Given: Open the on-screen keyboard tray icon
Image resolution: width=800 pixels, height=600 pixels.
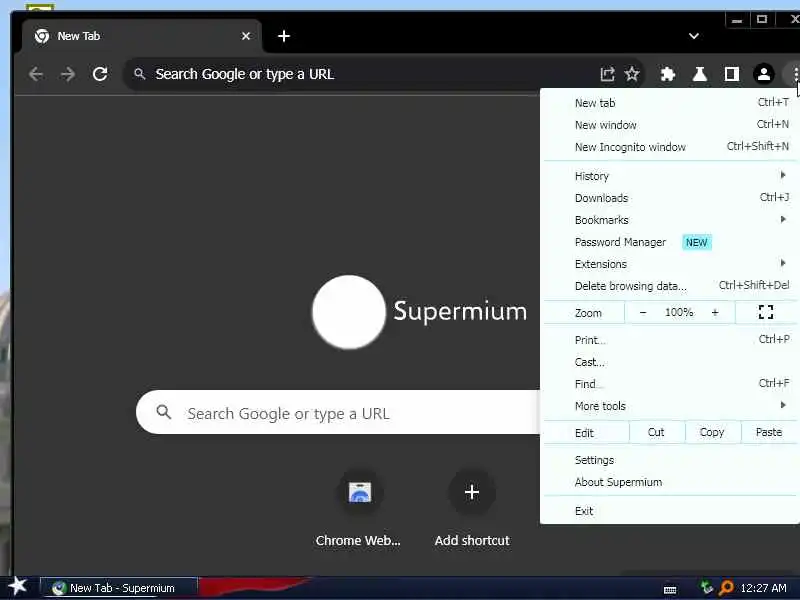Looking at the screenshot, I should (x=670, y=590).
